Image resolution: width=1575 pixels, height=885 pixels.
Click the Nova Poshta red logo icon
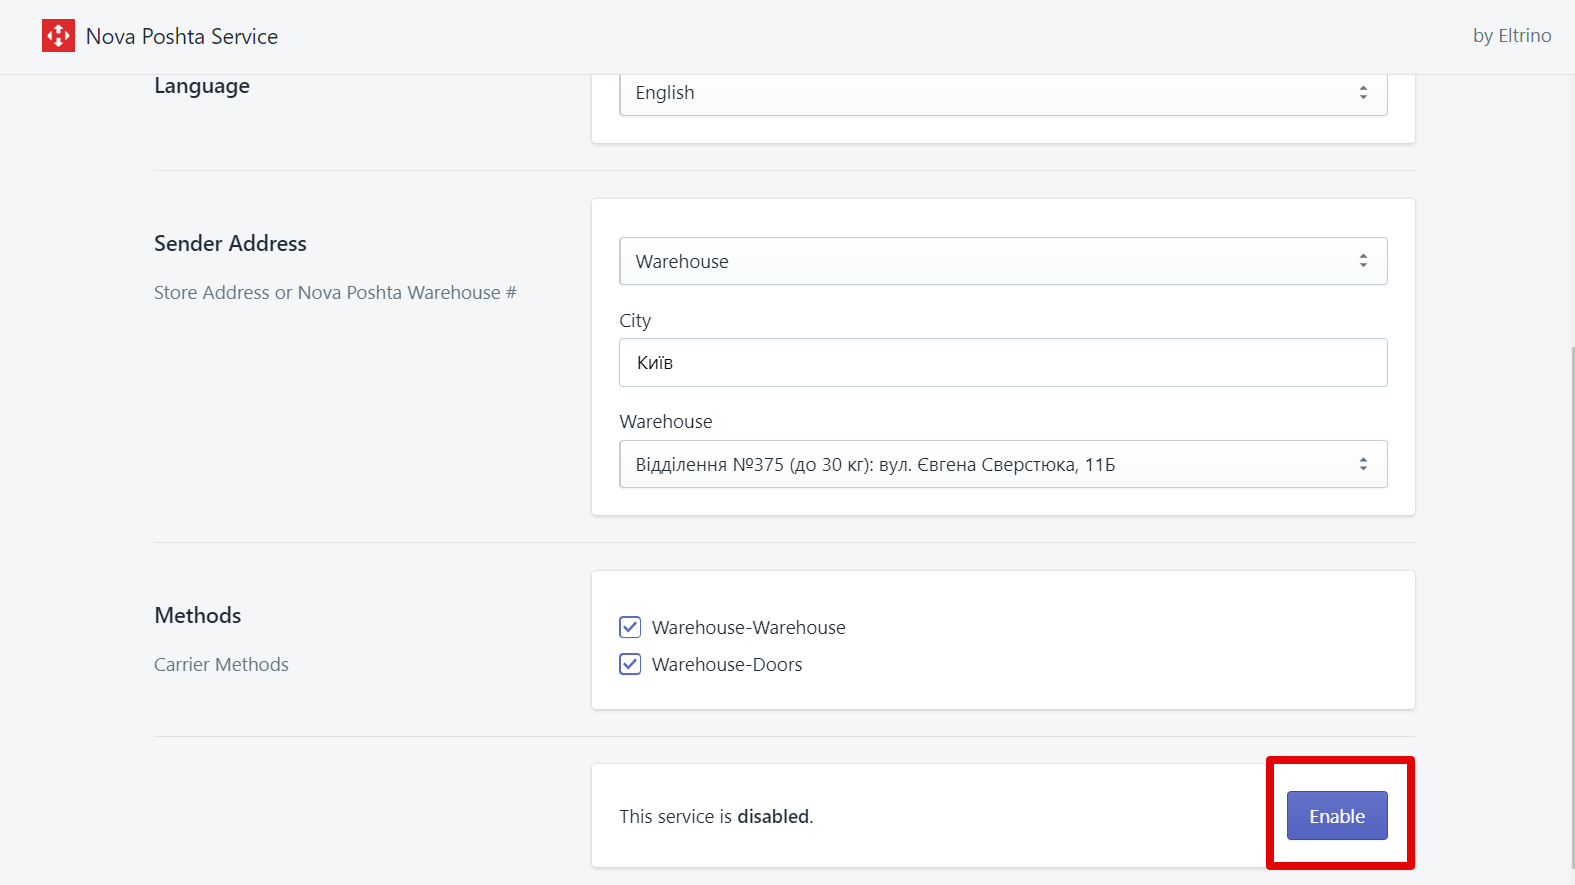(x=58, y=36)
